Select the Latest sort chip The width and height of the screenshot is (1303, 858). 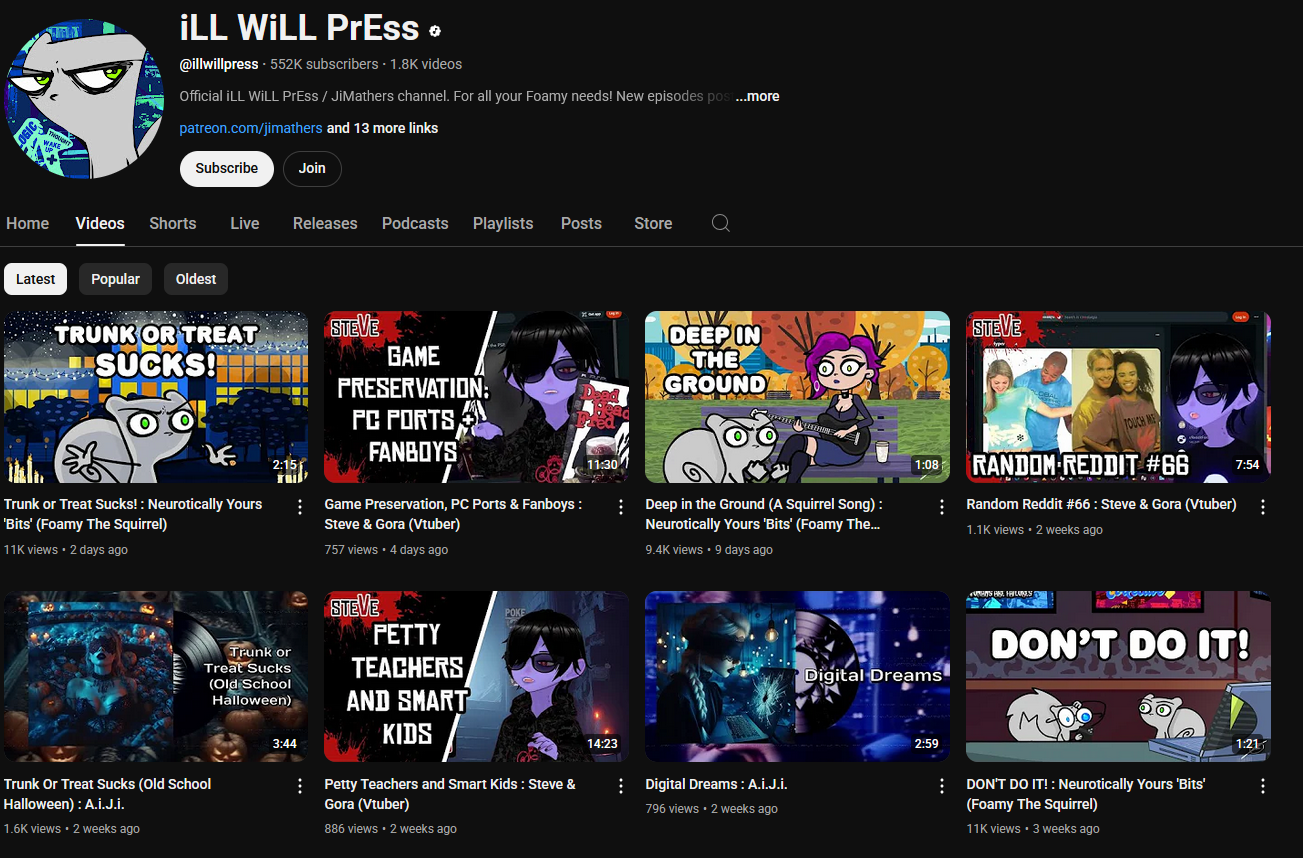[x=36, y=279]
